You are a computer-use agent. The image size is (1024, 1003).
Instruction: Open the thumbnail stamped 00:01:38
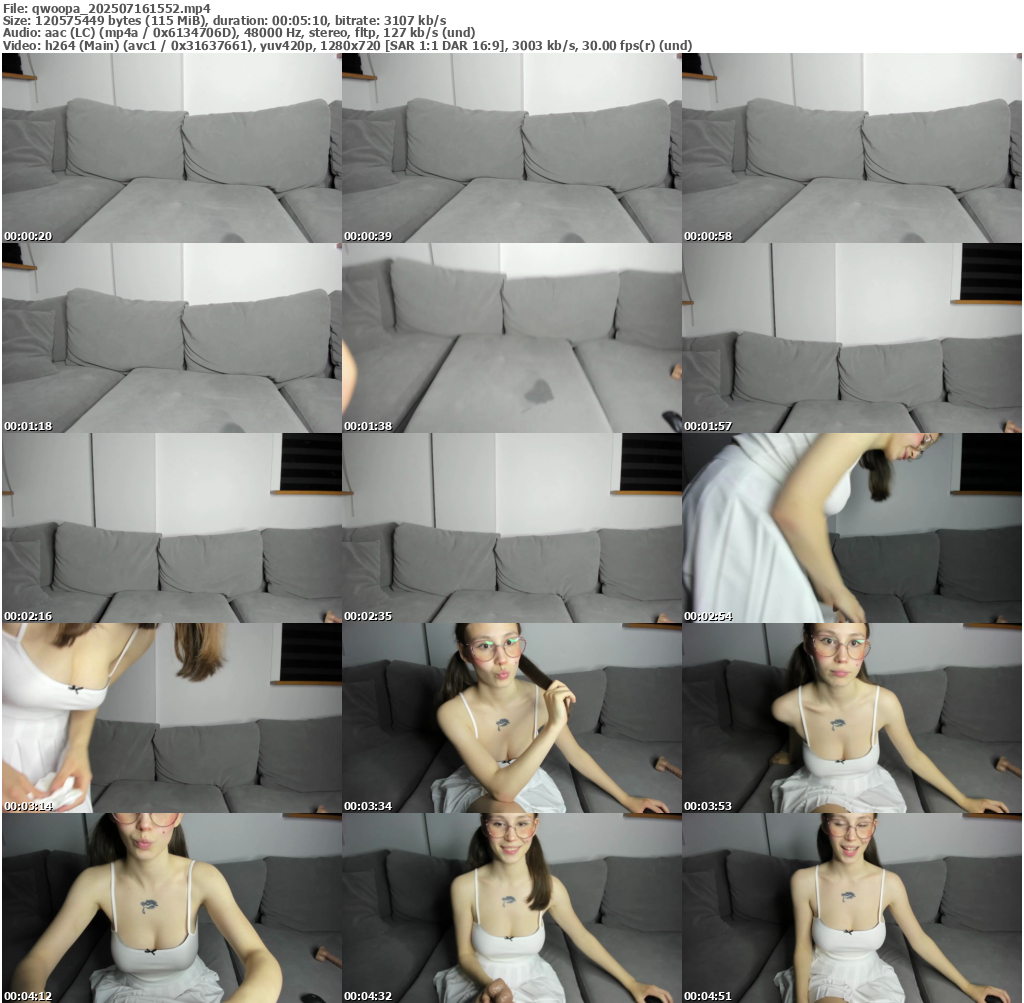[x=512, y=338]
